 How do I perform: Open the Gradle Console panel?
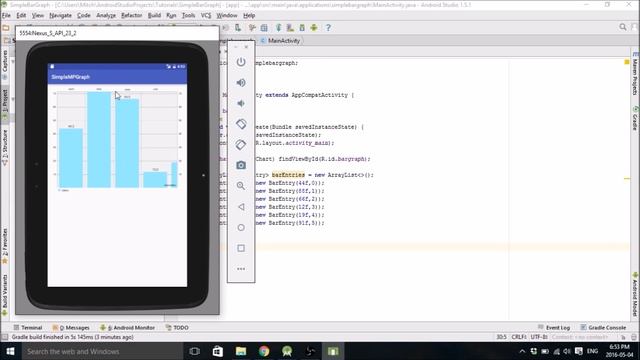tap(603, 328)
